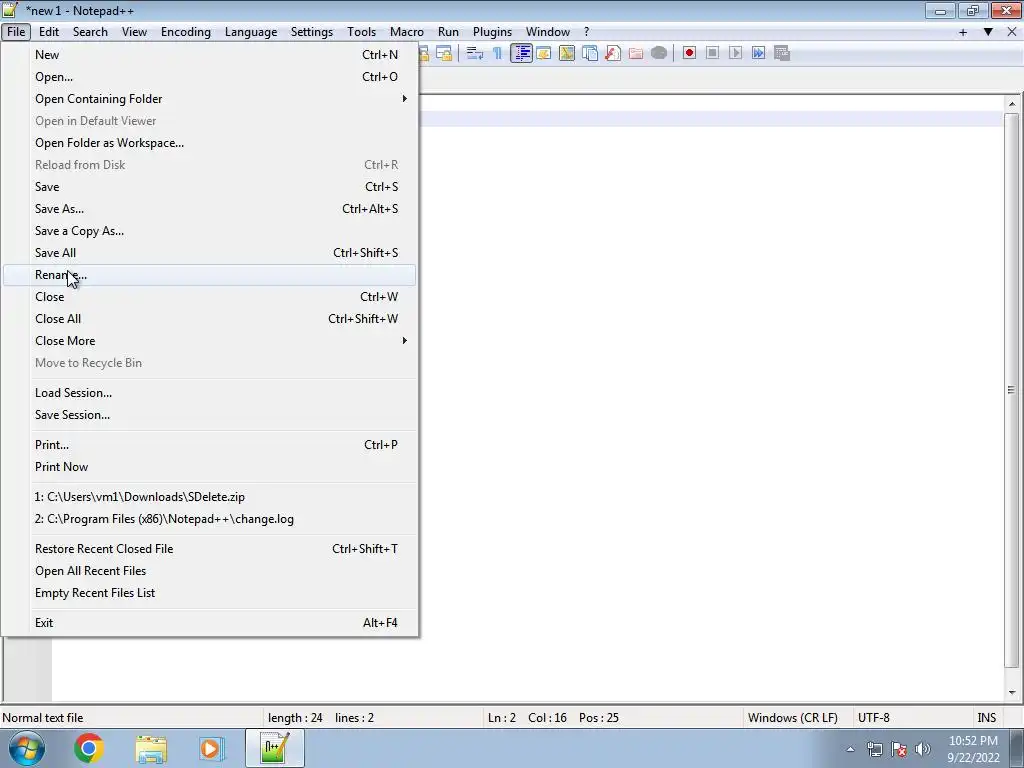Viewport: 1024px width, 768px height.
Task: Toggle the Show Indent Guide icon
Action: (521, 54)
